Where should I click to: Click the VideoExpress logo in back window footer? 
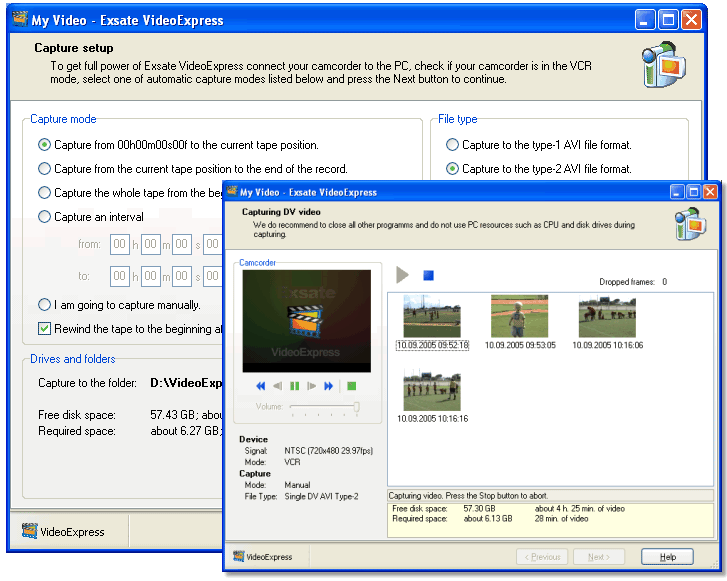(64, 531)
